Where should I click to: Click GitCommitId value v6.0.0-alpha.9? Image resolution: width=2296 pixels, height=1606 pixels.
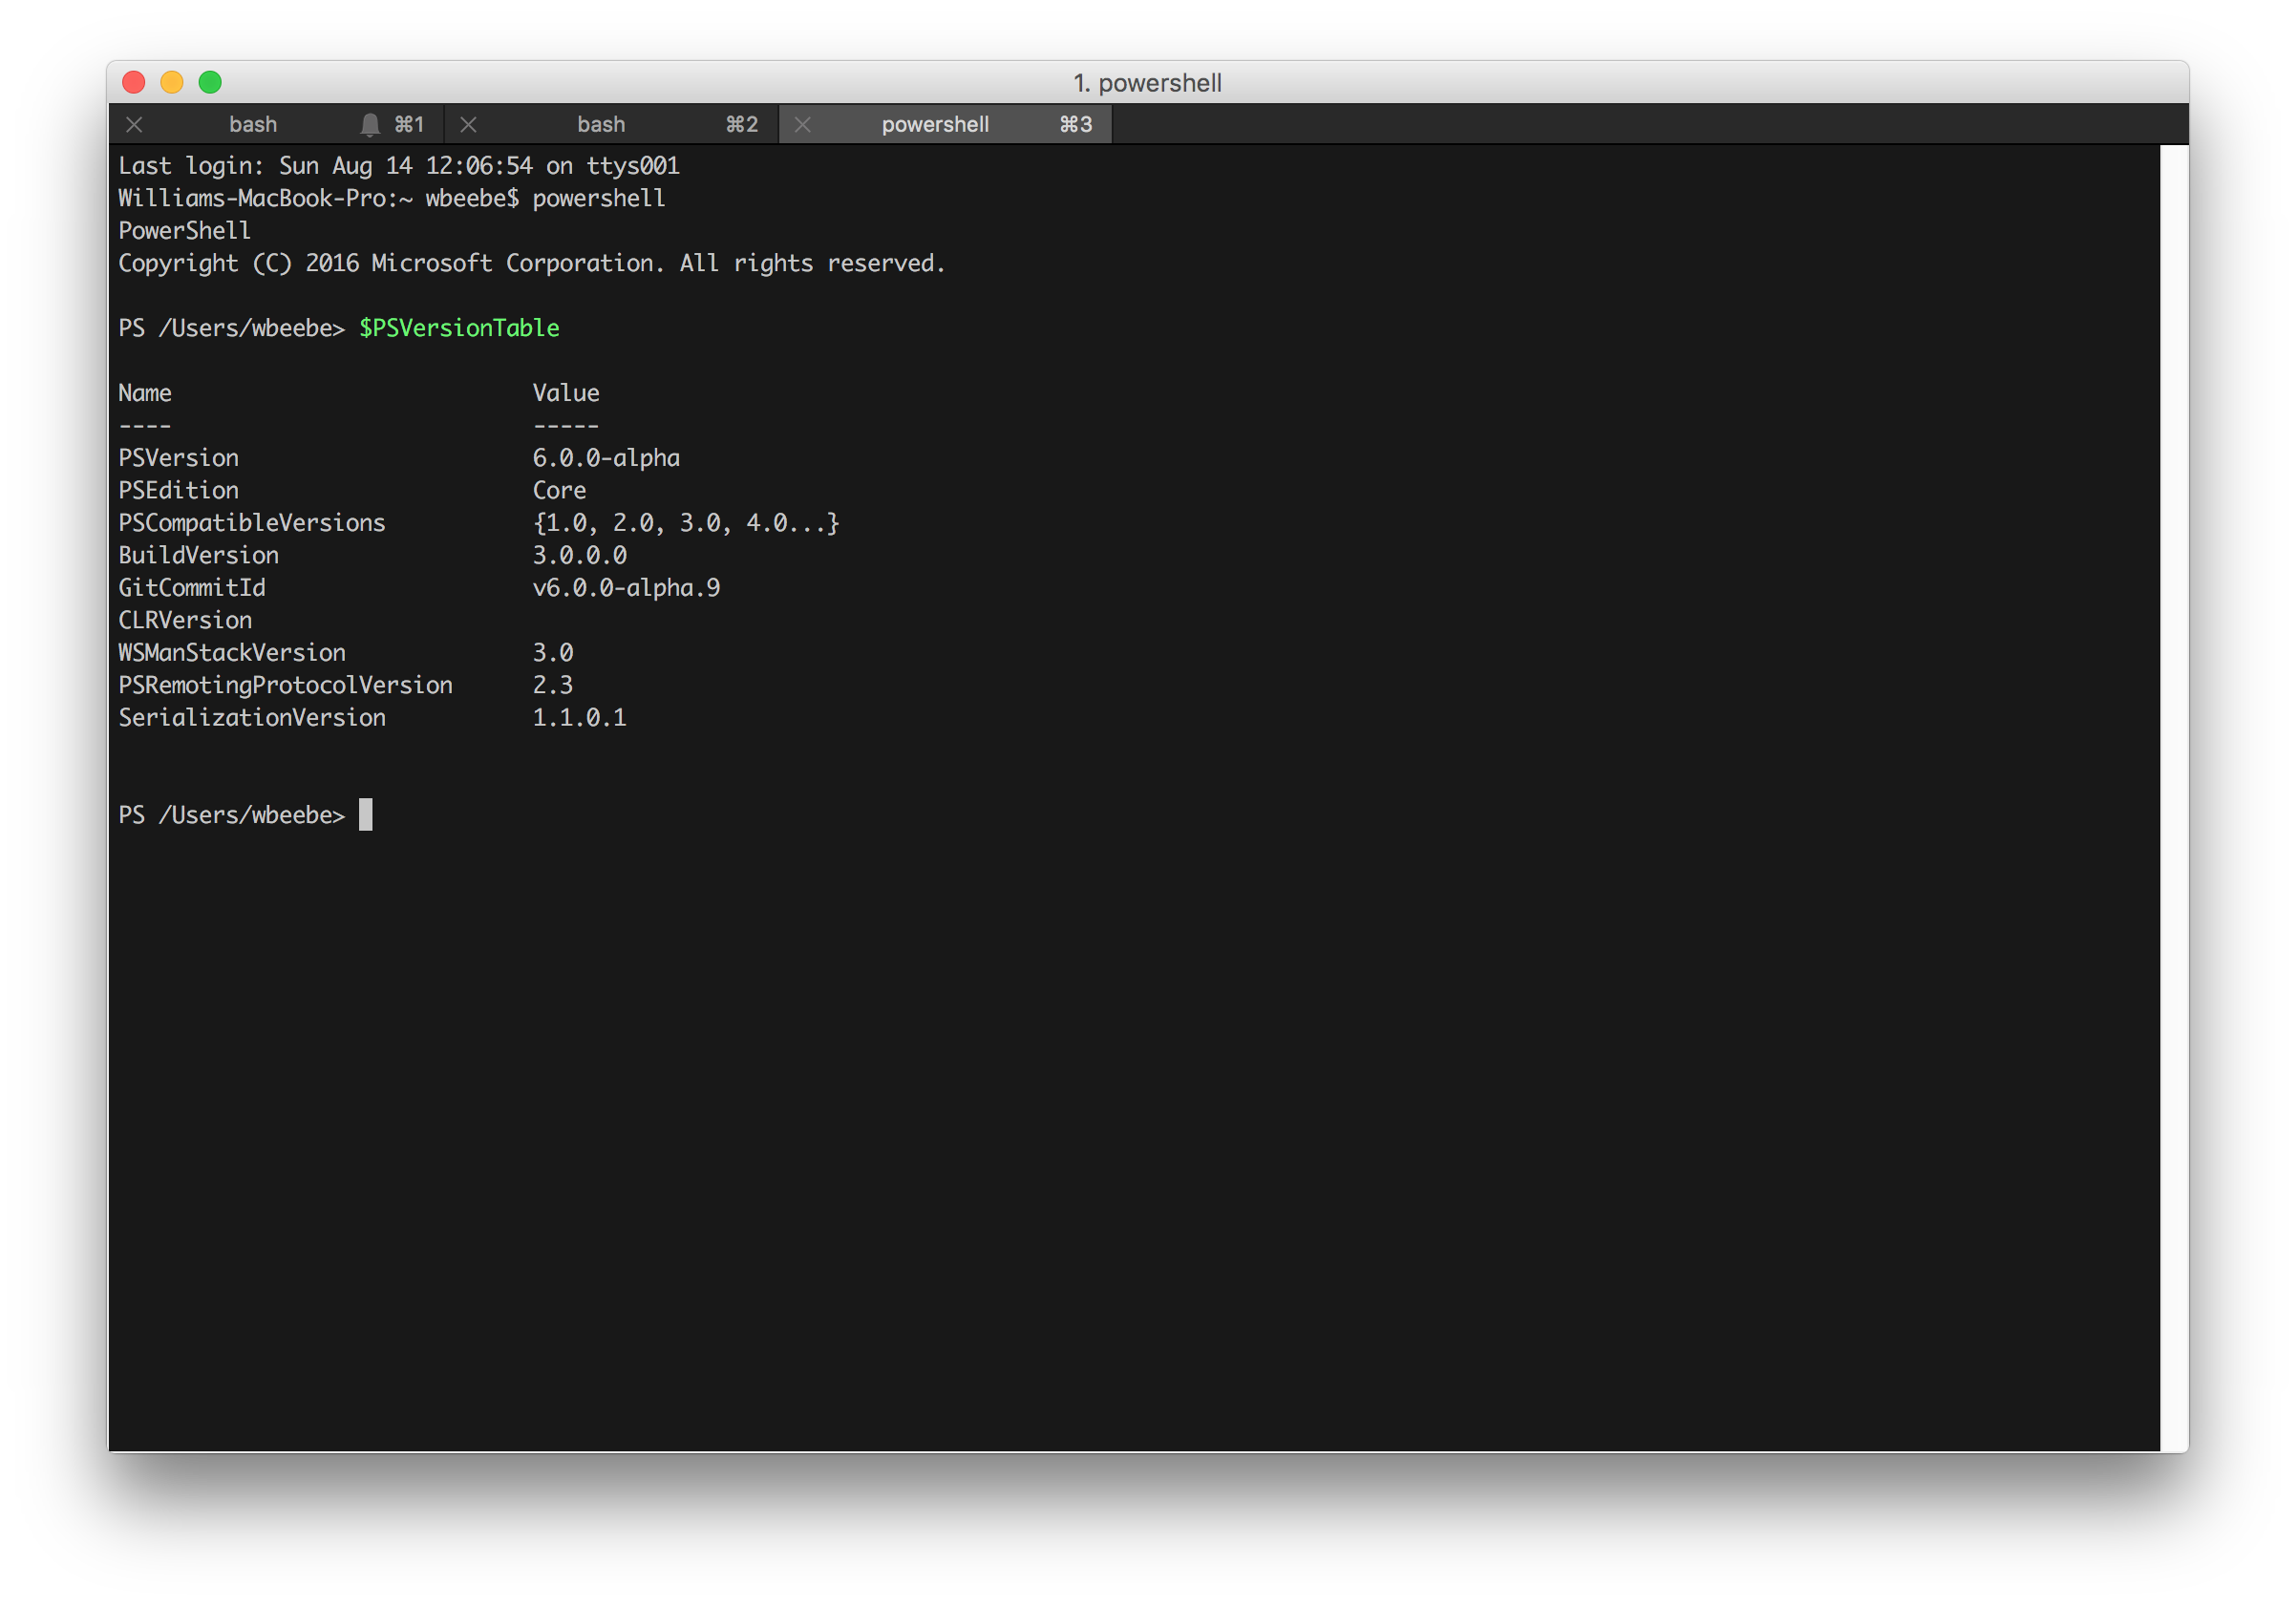tap(626, 588)
